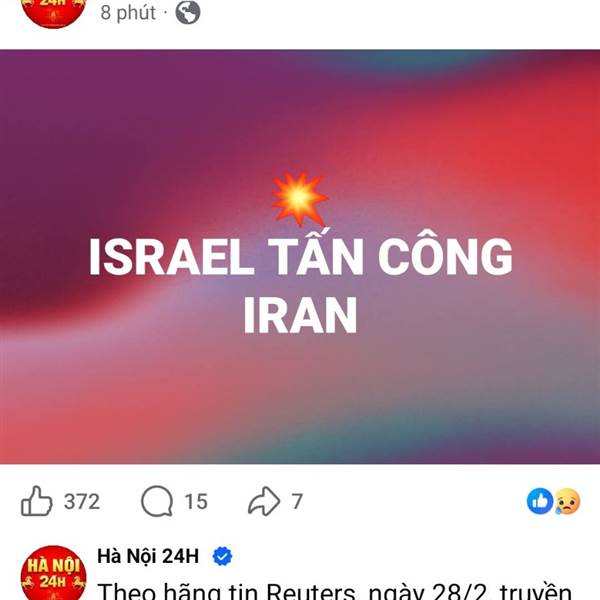
Task: Click the Hà Nội 24H name
Action: click(x=148, y=556)
